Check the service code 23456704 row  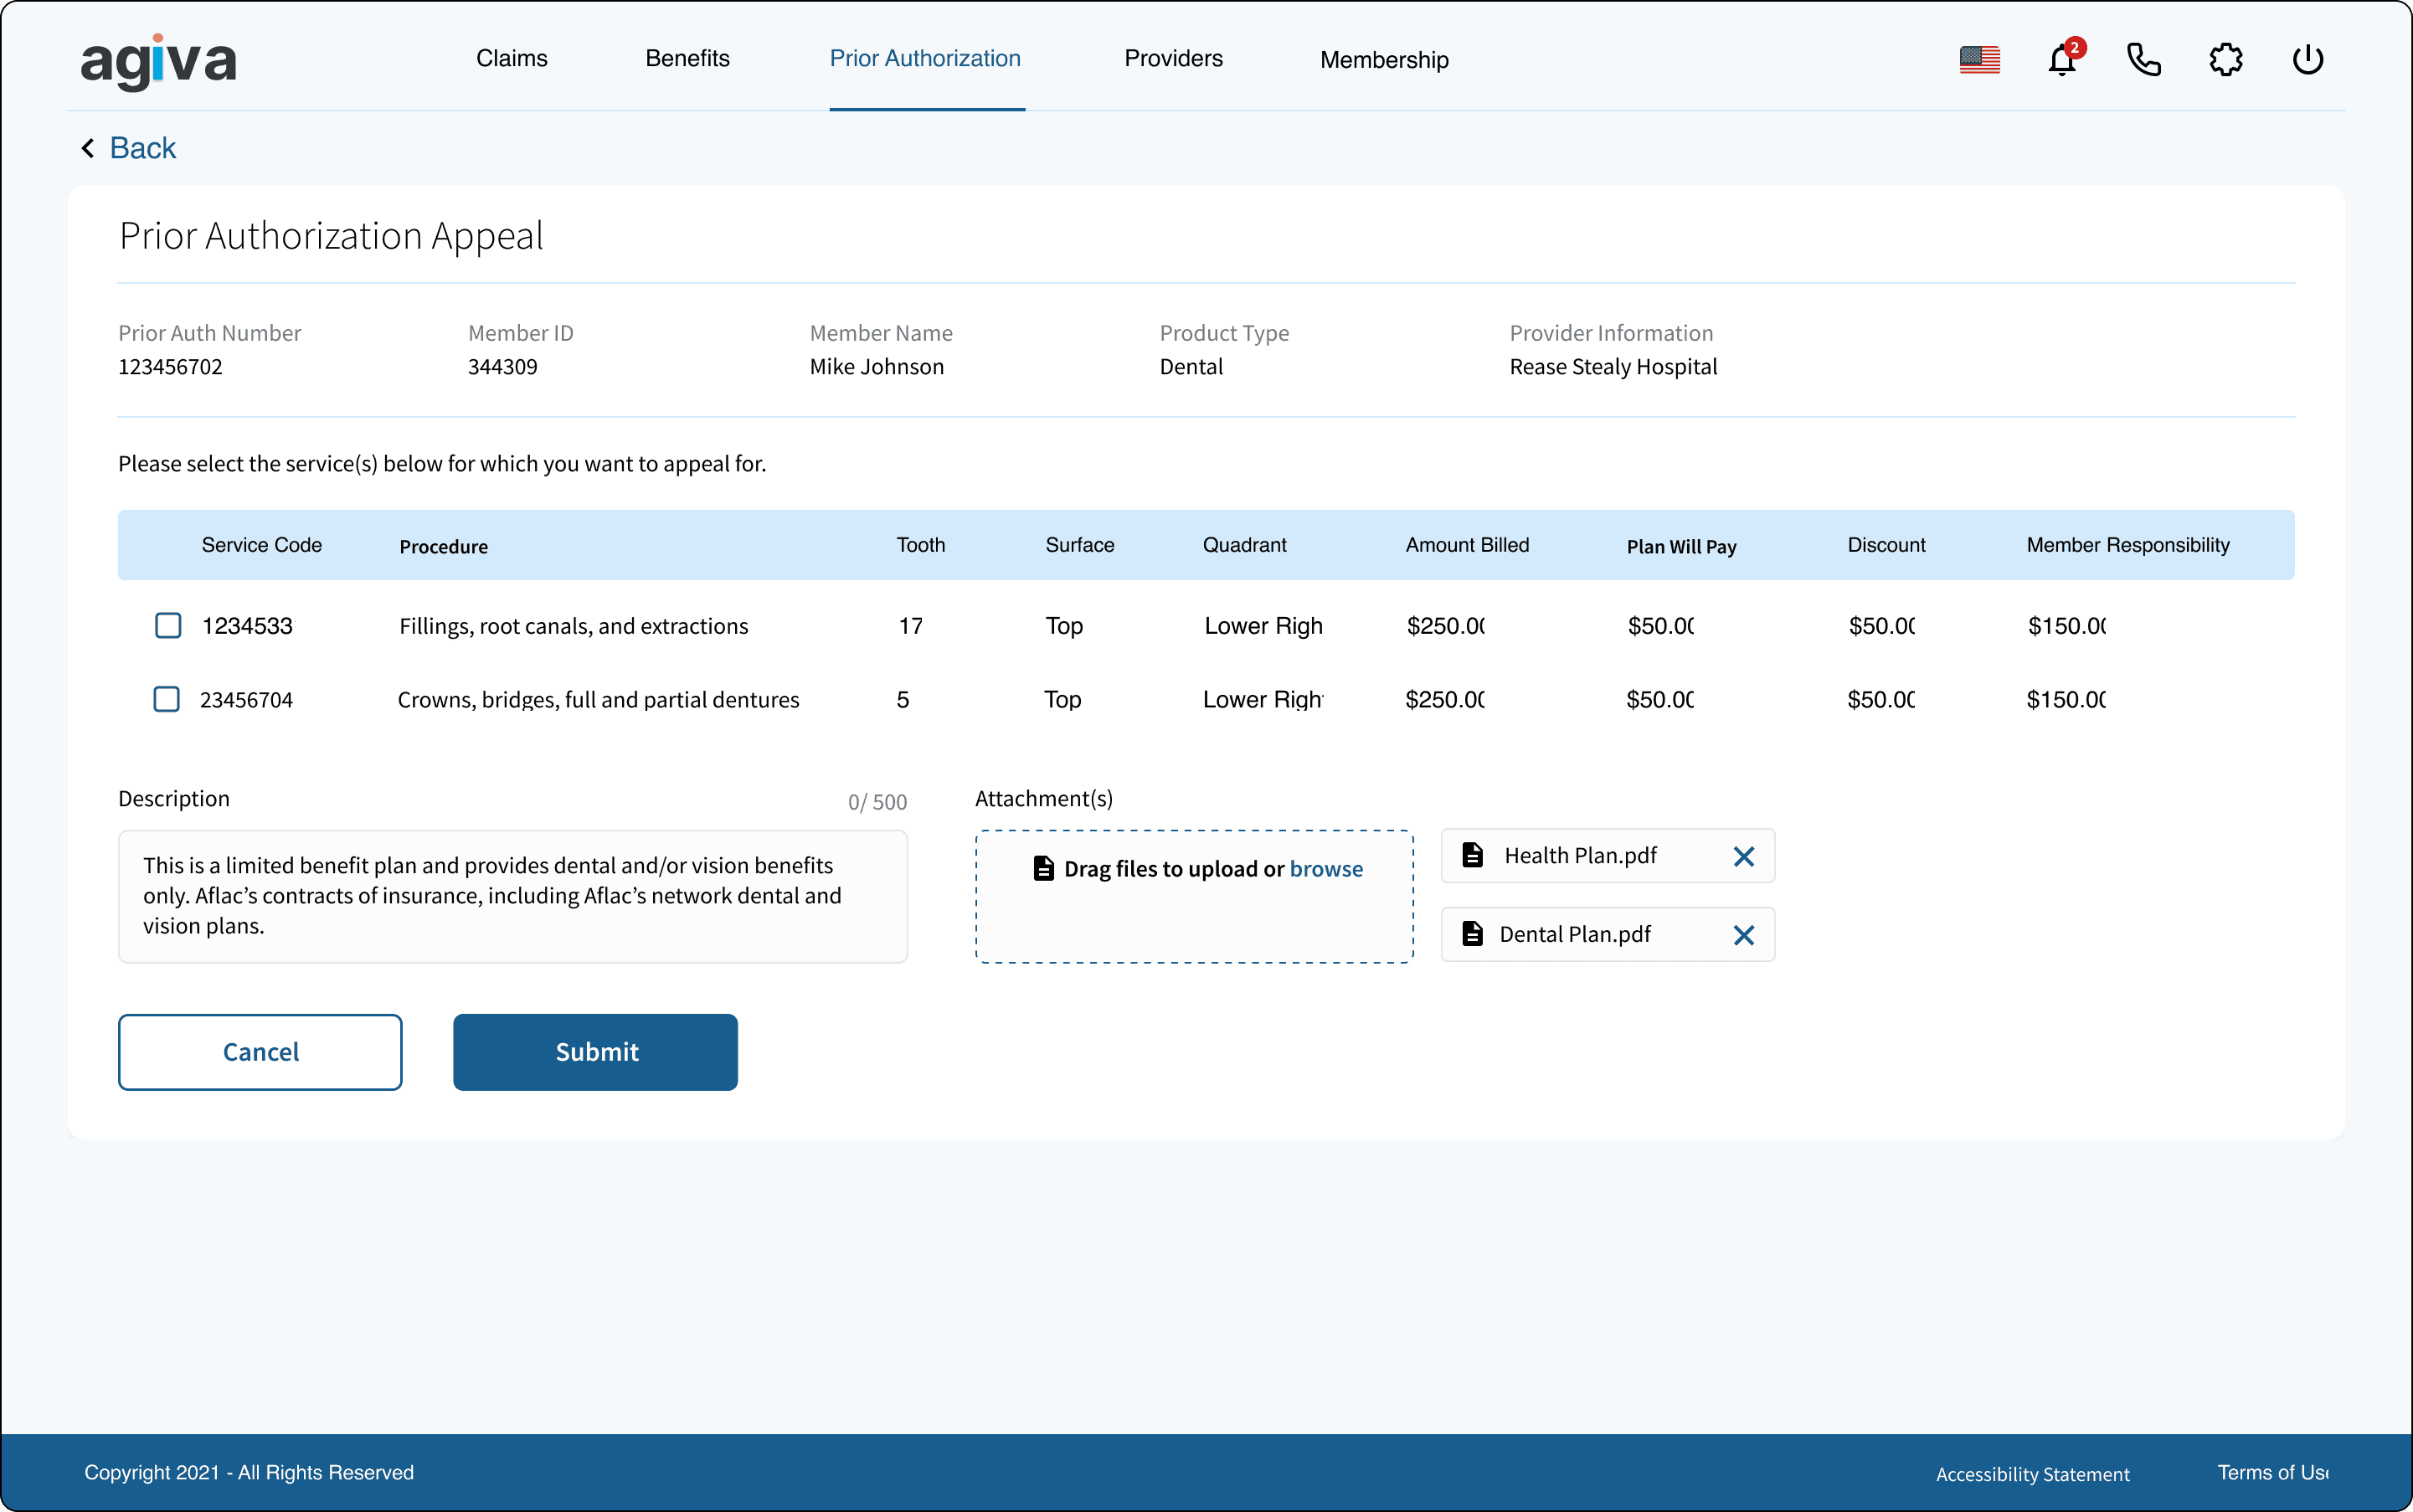click(167, 699)
